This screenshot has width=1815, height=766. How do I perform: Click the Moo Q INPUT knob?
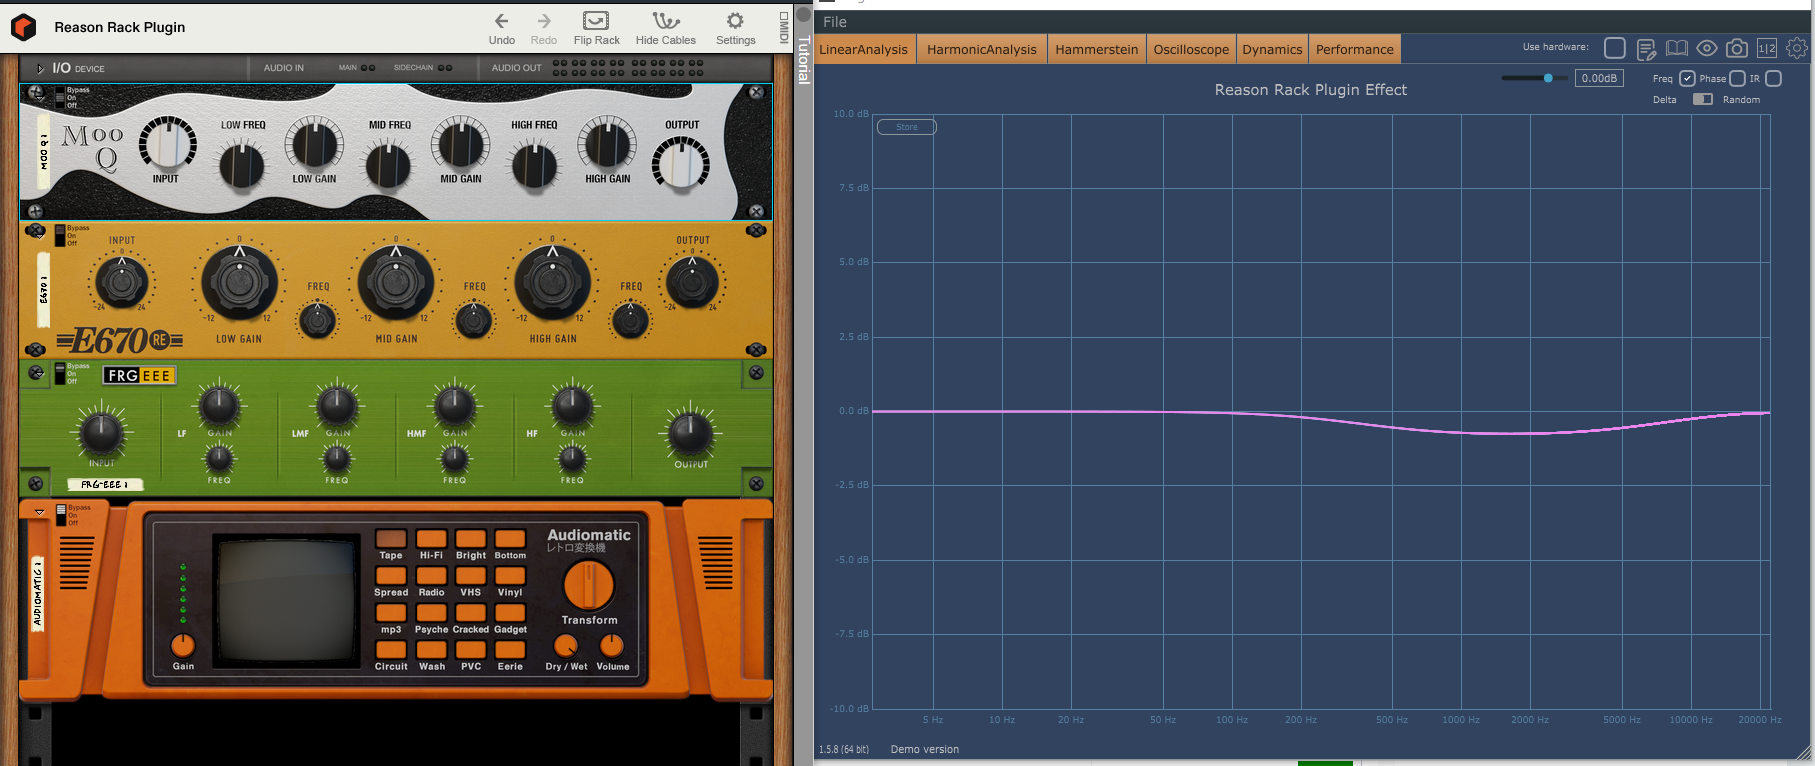(x=167, y=143)
